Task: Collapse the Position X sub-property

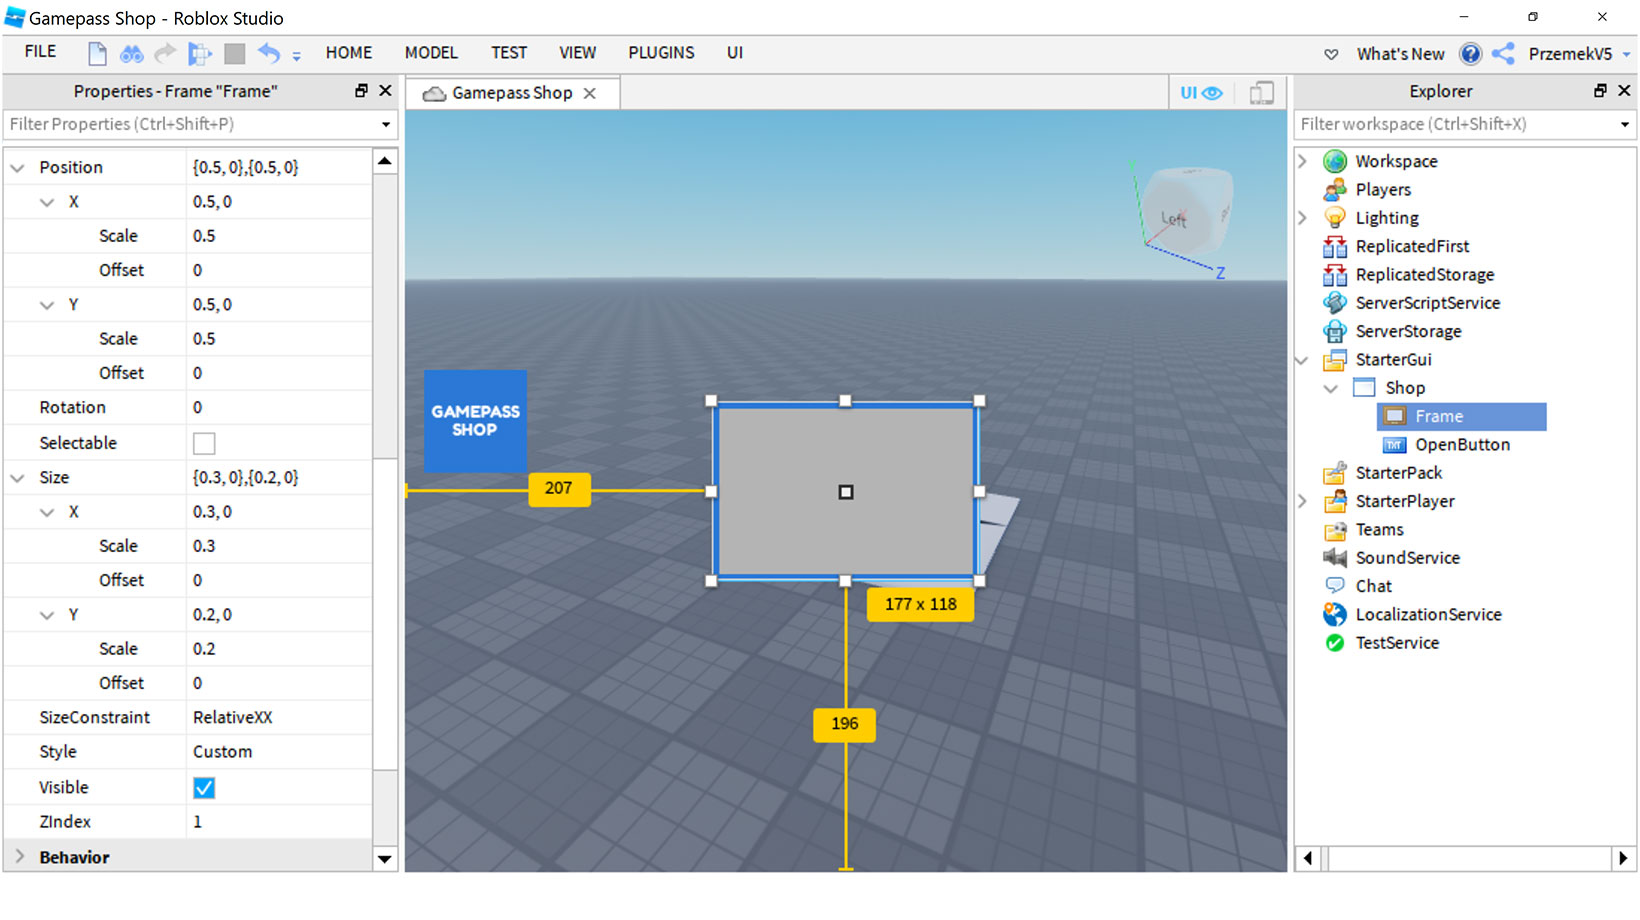Action: [46, 202]
